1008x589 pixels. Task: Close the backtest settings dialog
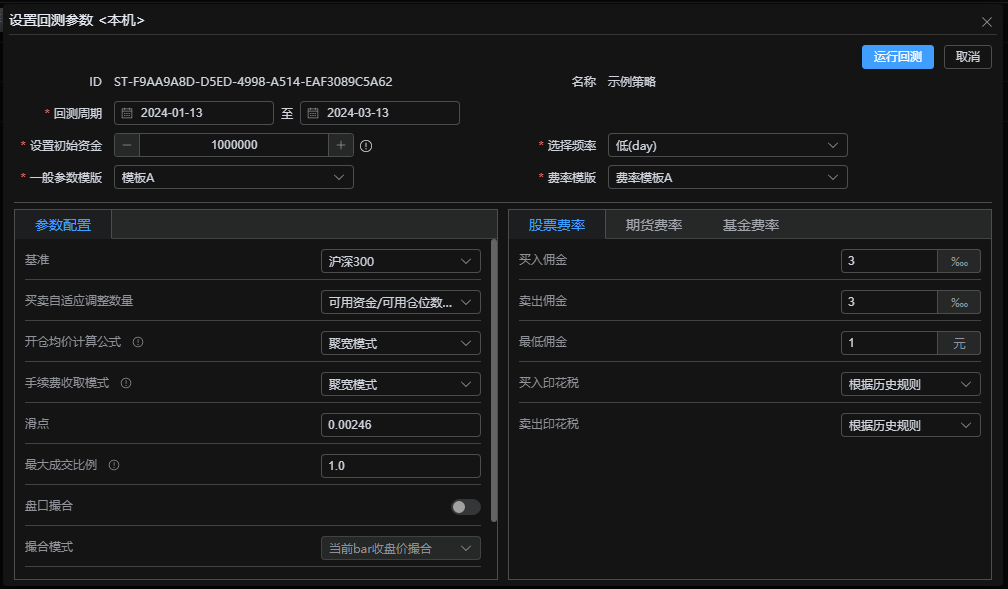click(x=987, y=21)
